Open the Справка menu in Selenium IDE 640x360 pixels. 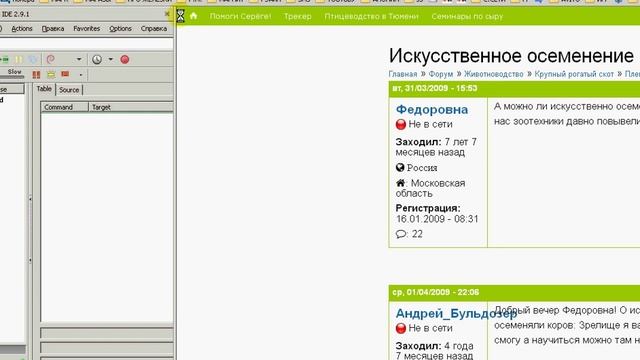tap(154, 29)
